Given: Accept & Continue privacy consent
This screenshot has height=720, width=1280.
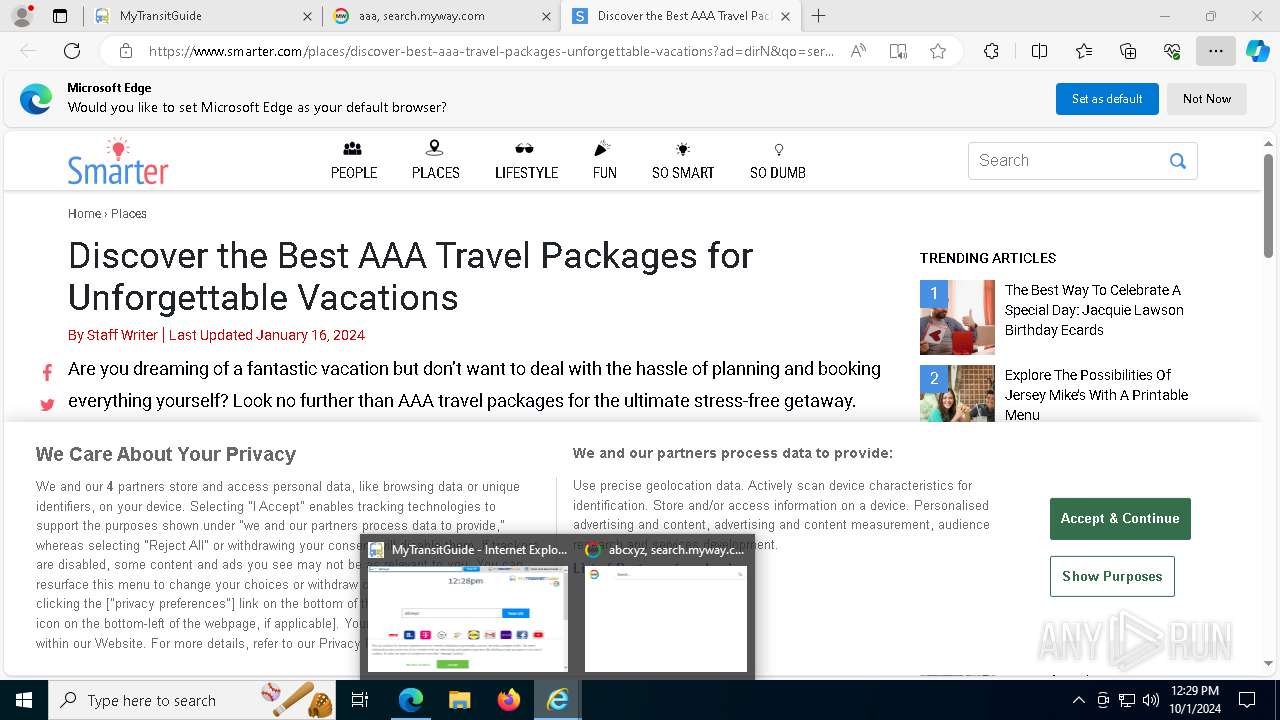Looking at the screenshot, I should pyautogui.click(x=1120, y=518).
